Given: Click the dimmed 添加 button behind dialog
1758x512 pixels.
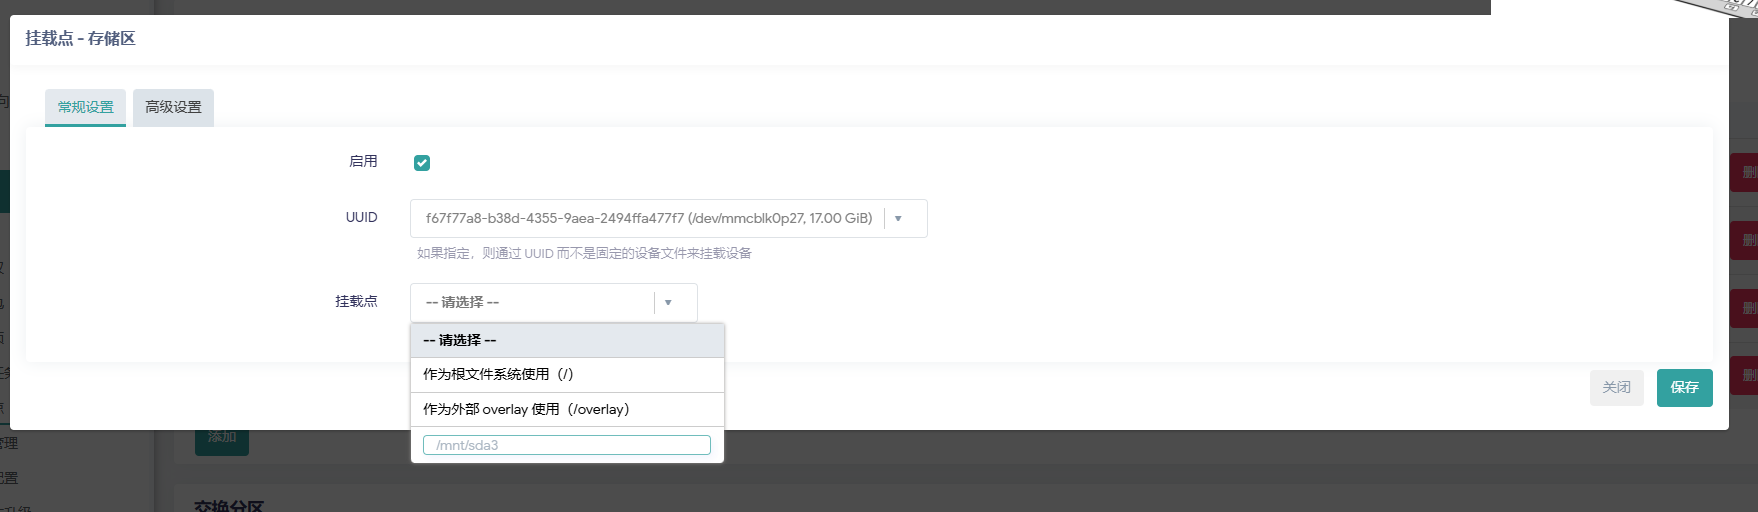Looking at the screenshot, I should click(x=222, y=438).
